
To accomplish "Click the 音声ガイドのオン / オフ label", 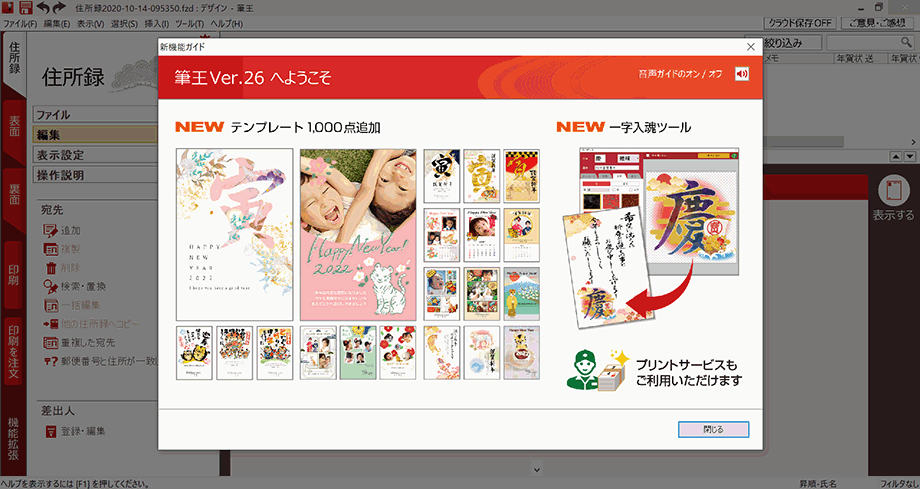I will click(681, 74).
